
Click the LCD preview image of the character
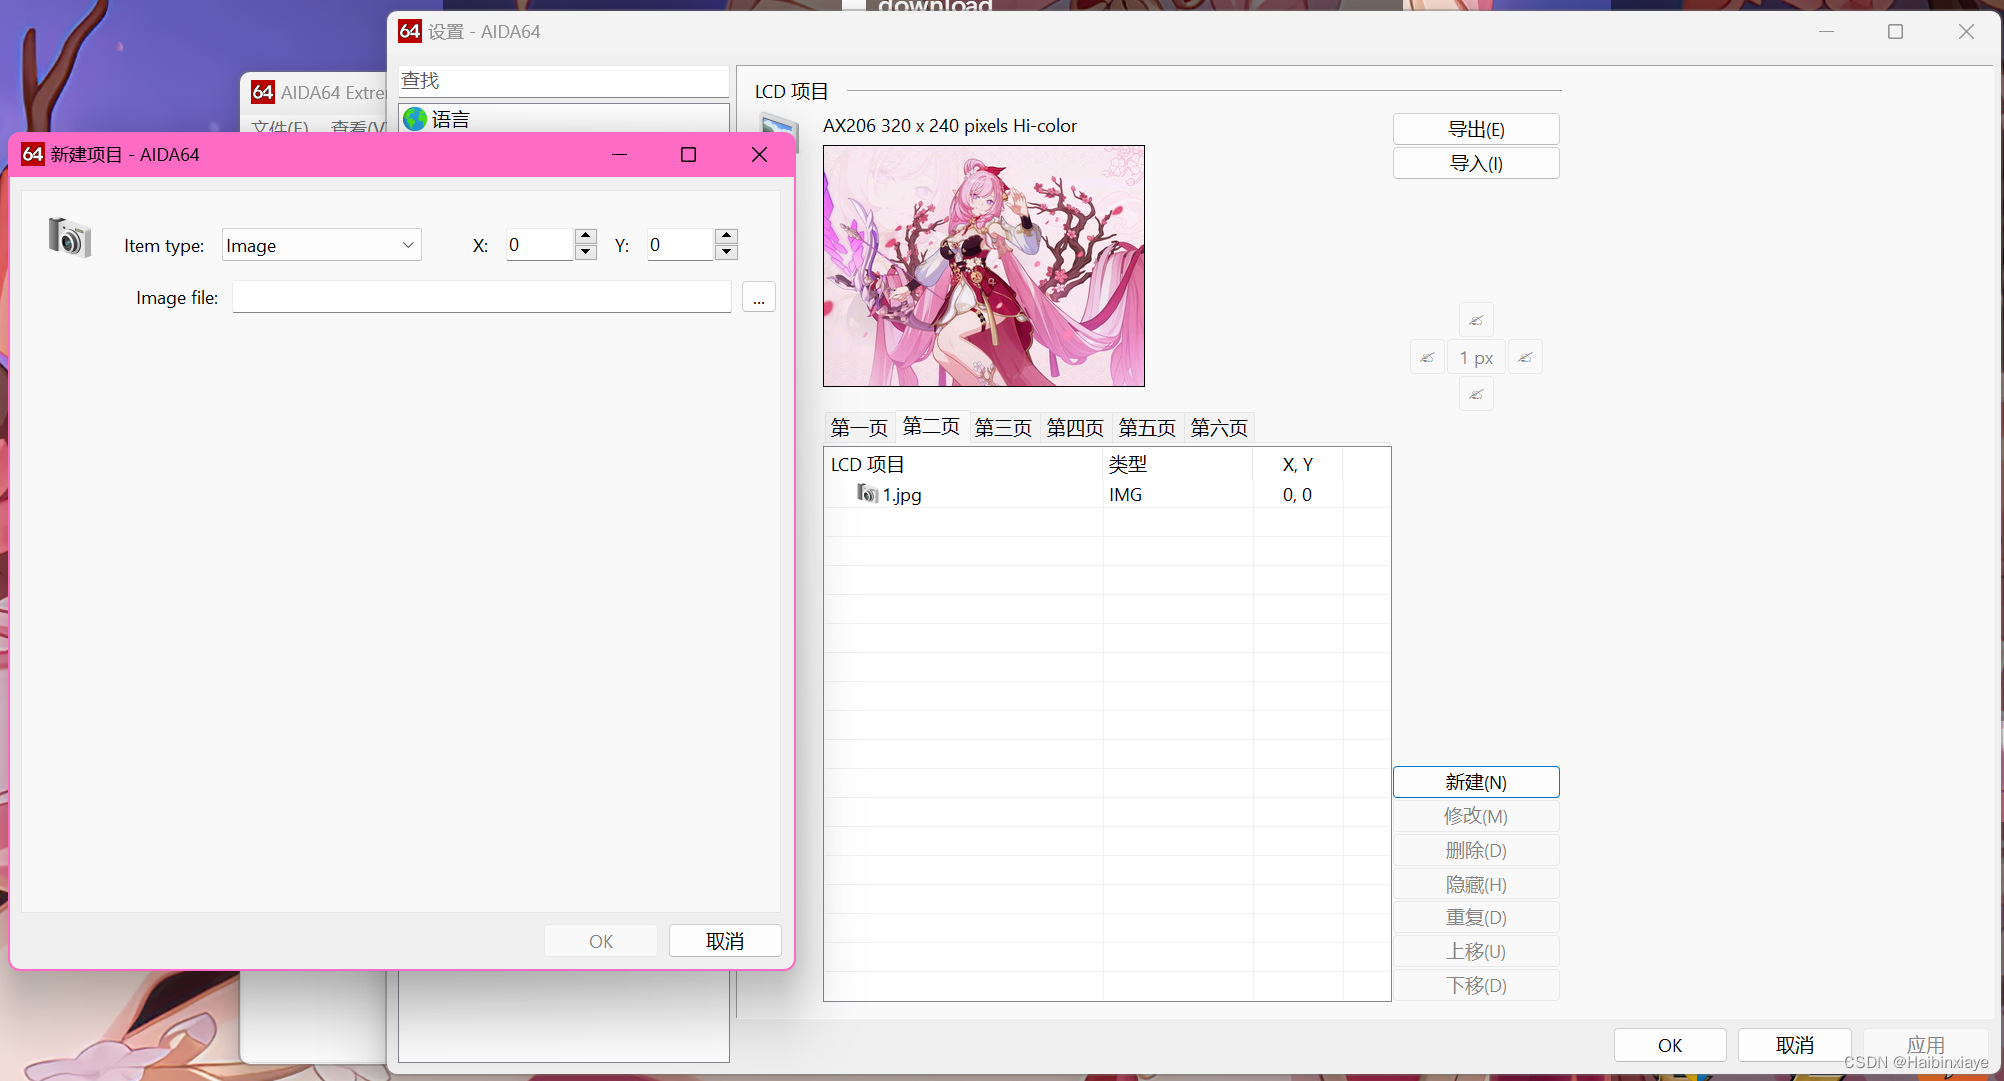click(983, 266)
